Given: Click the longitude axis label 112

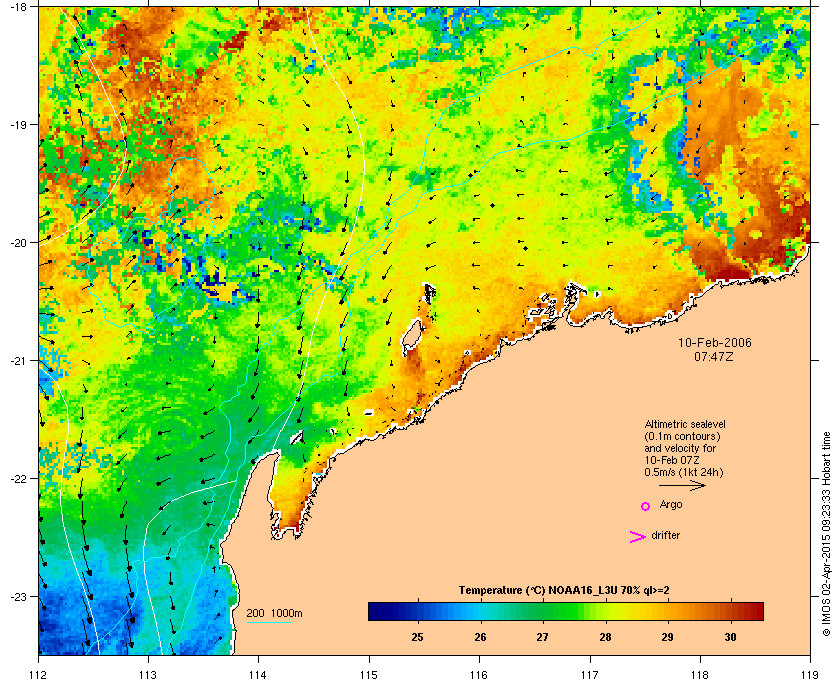Looking at the screenshot, I should 39,674.
